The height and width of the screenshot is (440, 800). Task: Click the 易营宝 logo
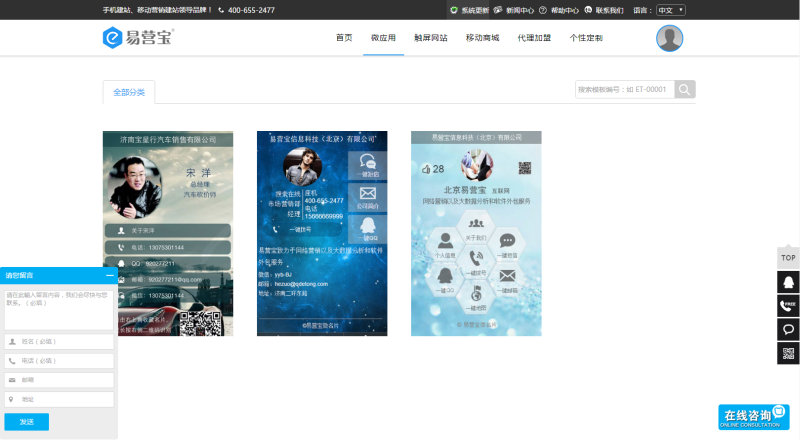click(x=138, y=38)
